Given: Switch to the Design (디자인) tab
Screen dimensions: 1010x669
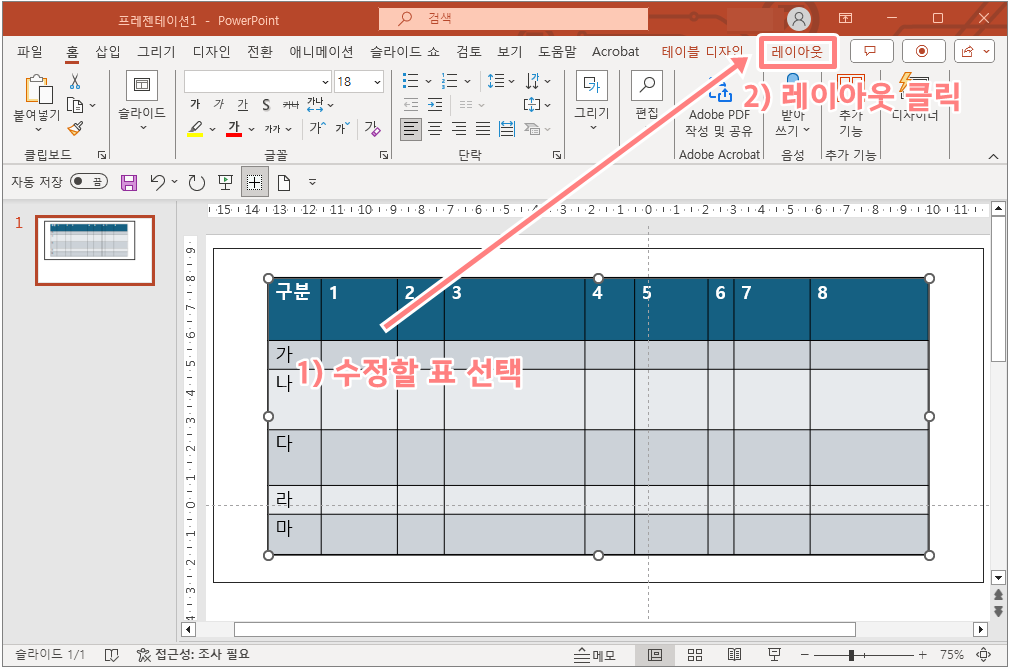Looking at the screenshot, I should [211, 52].
